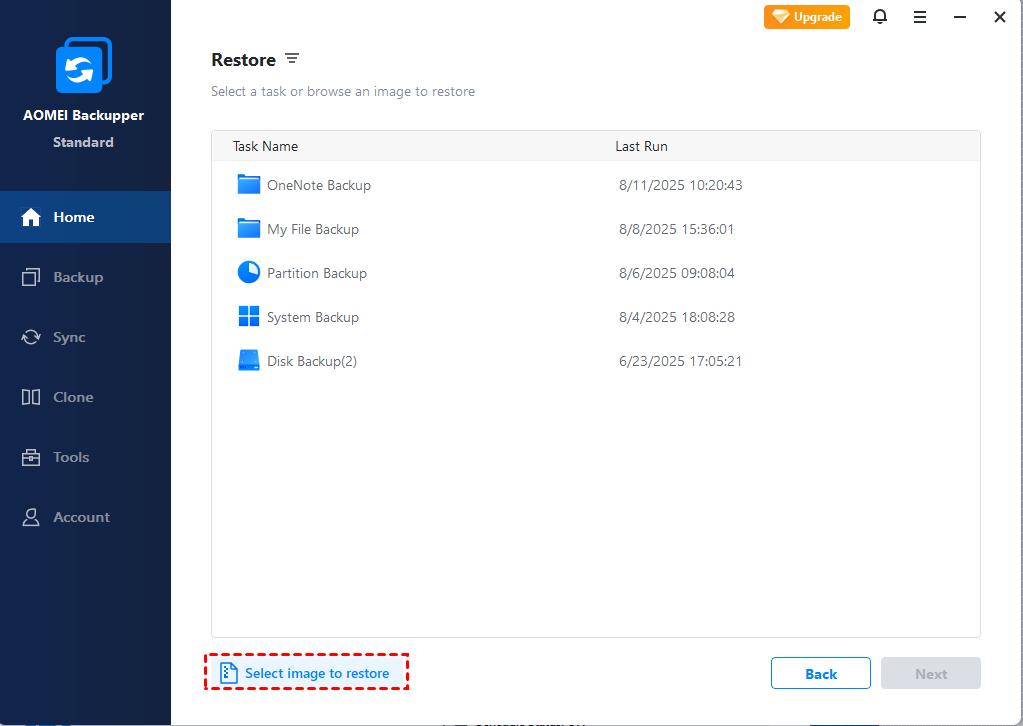Image resolution: width=1023 pixels, height=726 pixels.
Task: Click the Back button
Action: (x=820, y=672)
